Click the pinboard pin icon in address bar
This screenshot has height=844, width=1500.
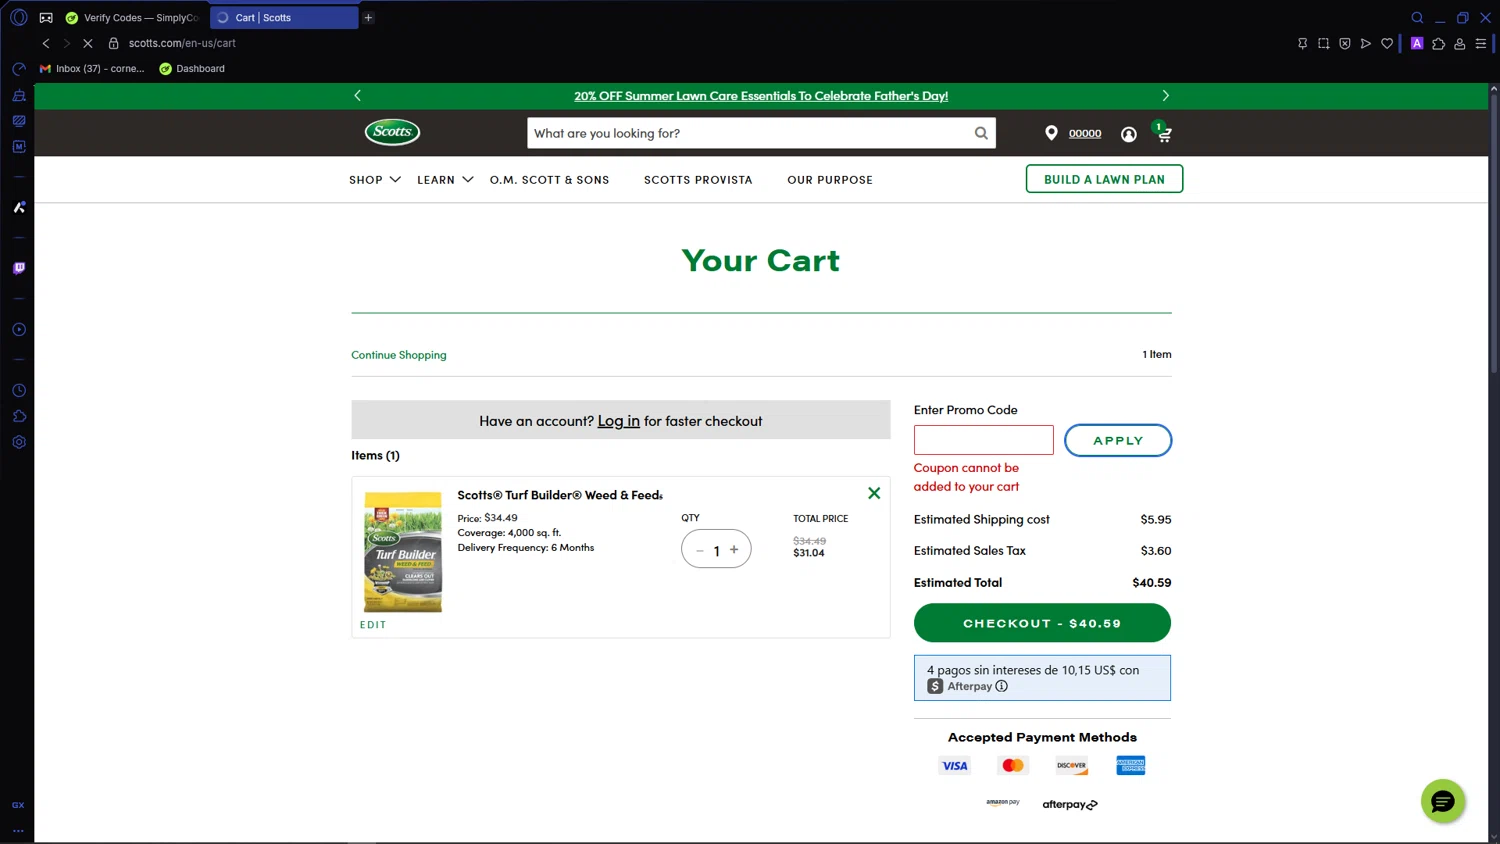1302,43
